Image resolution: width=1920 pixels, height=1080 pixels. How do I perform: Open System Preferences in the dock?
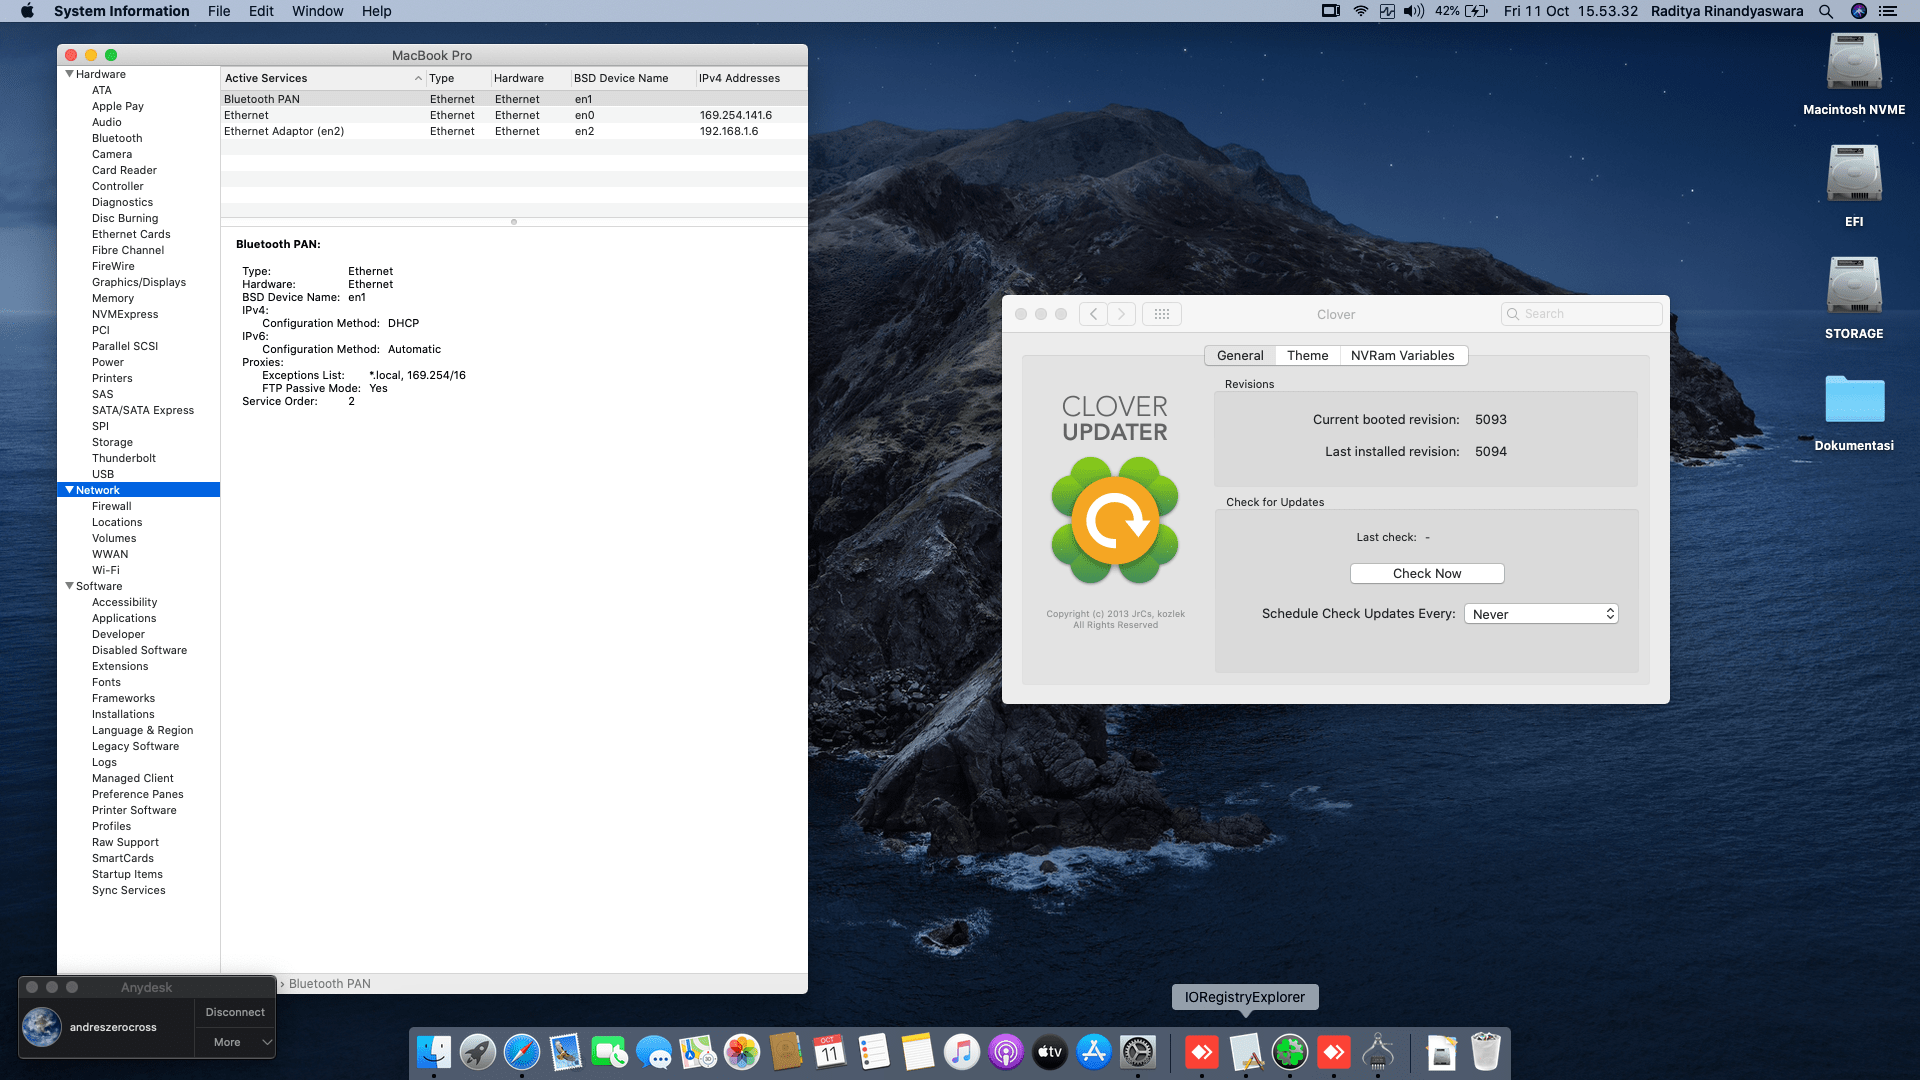coord(1138,1052)
